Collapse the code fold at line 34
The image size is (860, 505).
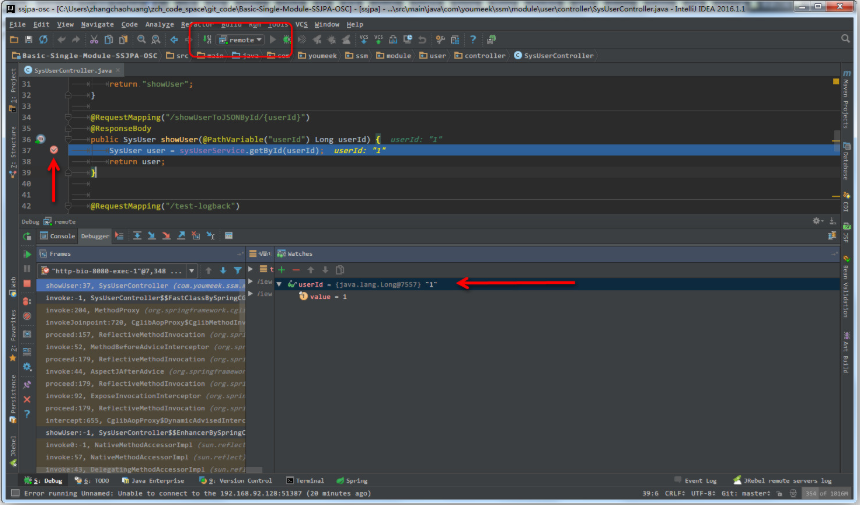pos(68,117)
